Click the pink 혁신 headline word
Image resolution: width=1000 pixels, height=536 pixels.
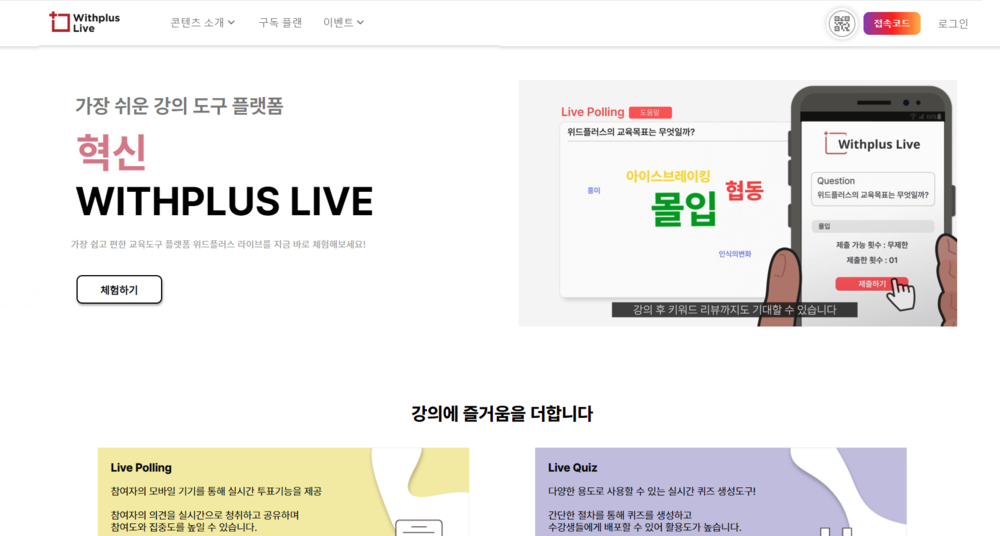pos(112,152)
